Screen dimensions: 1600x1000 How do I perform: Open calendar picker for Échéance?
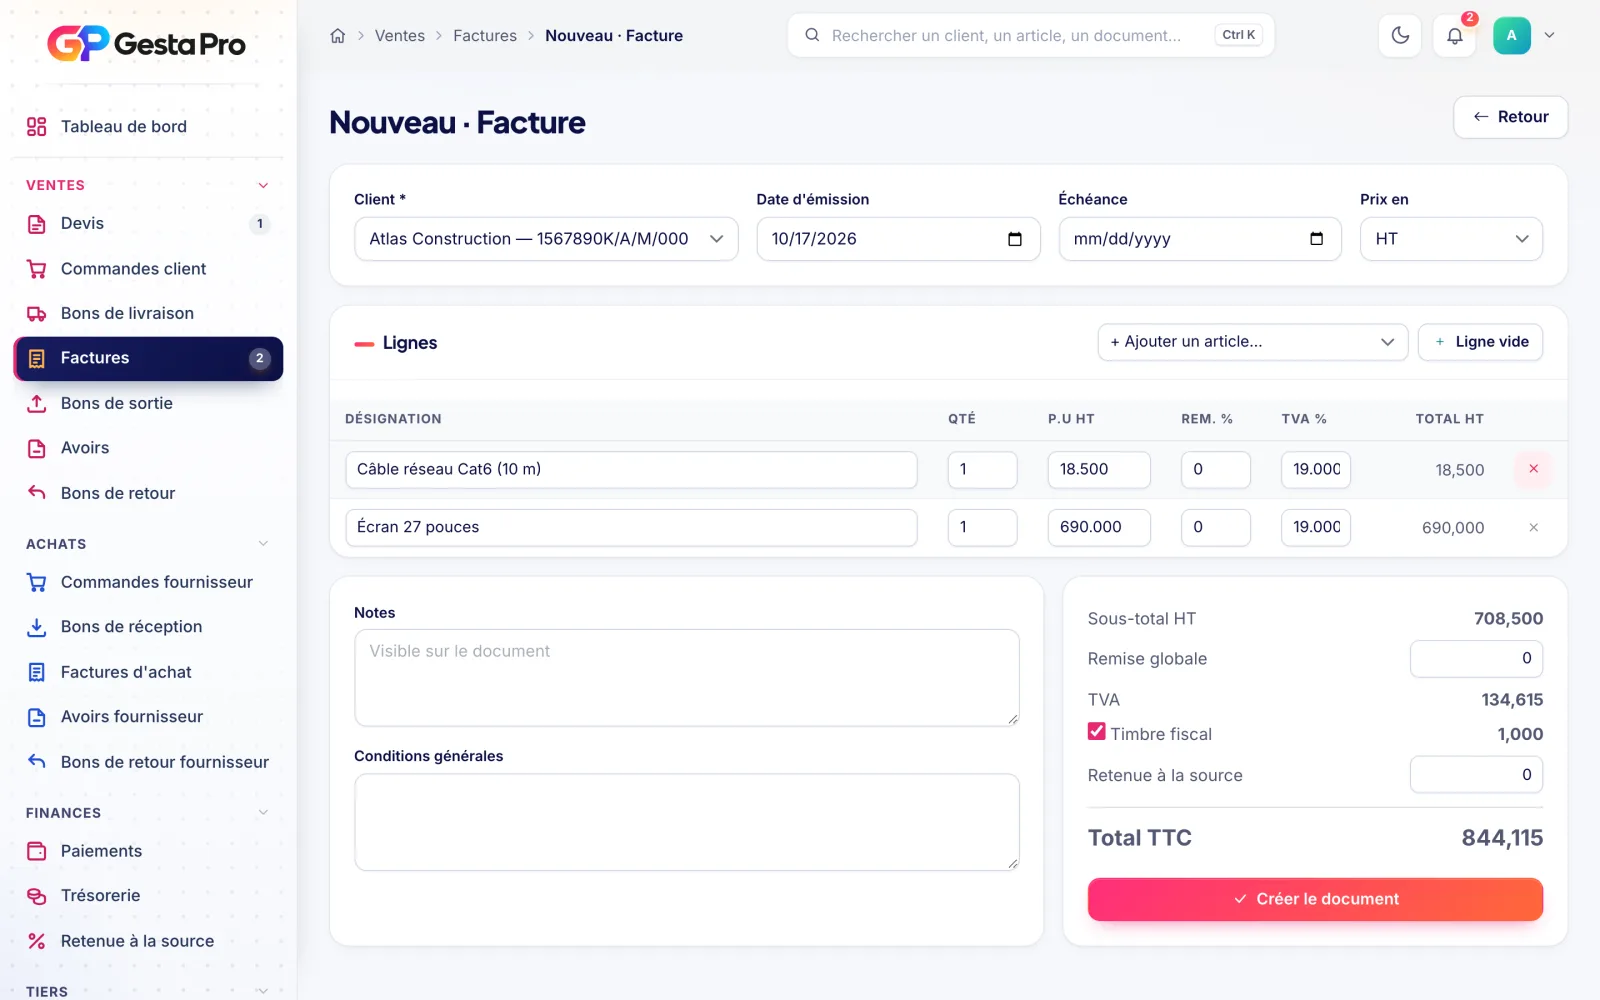tap(1316, 239)
